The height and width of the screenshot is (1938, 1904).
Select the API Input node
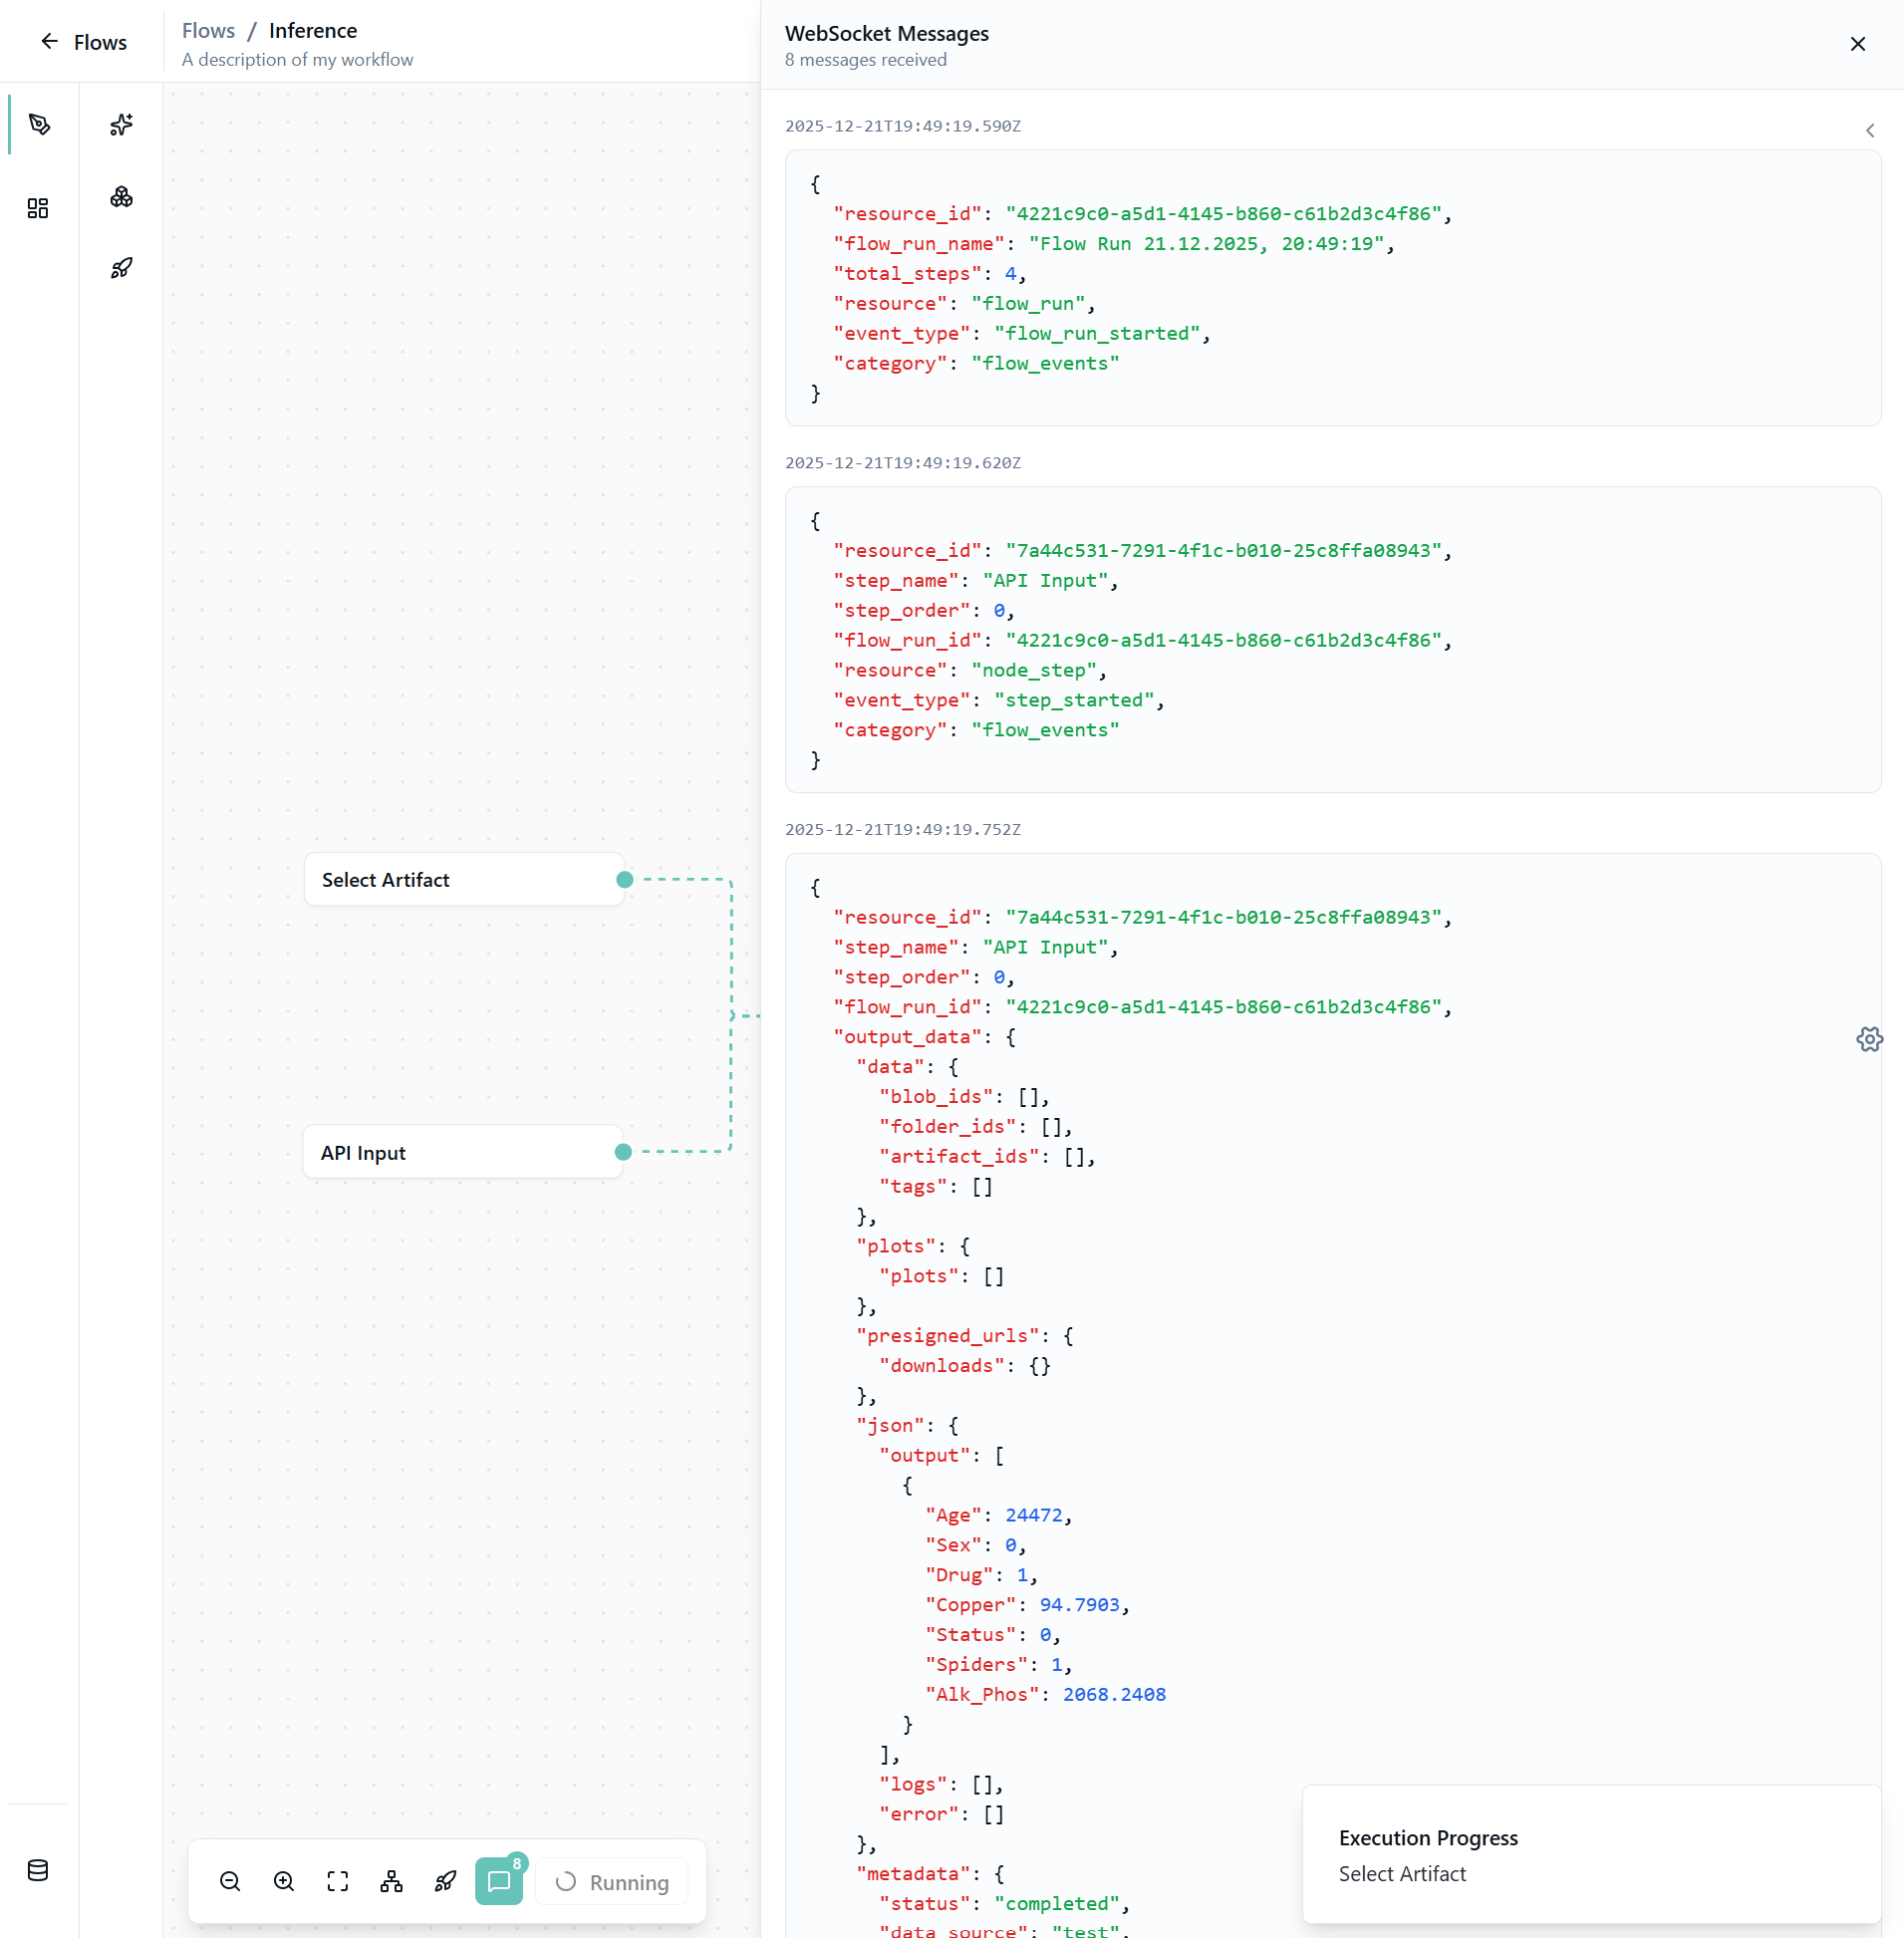[x=463, y=1152]
